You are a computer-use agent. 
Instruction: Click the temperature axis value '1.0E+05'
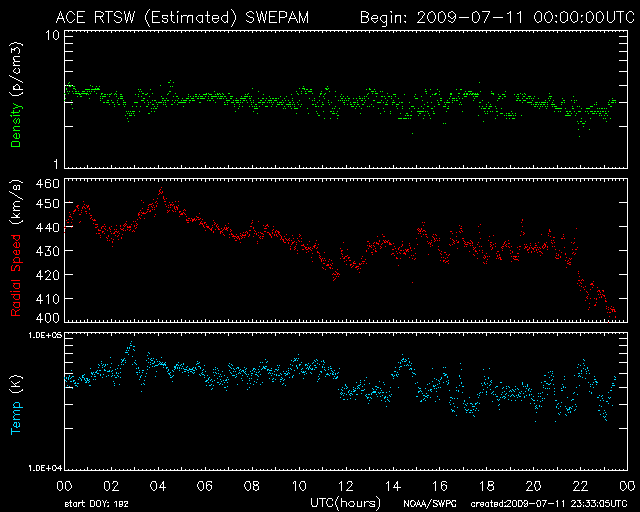45,335
